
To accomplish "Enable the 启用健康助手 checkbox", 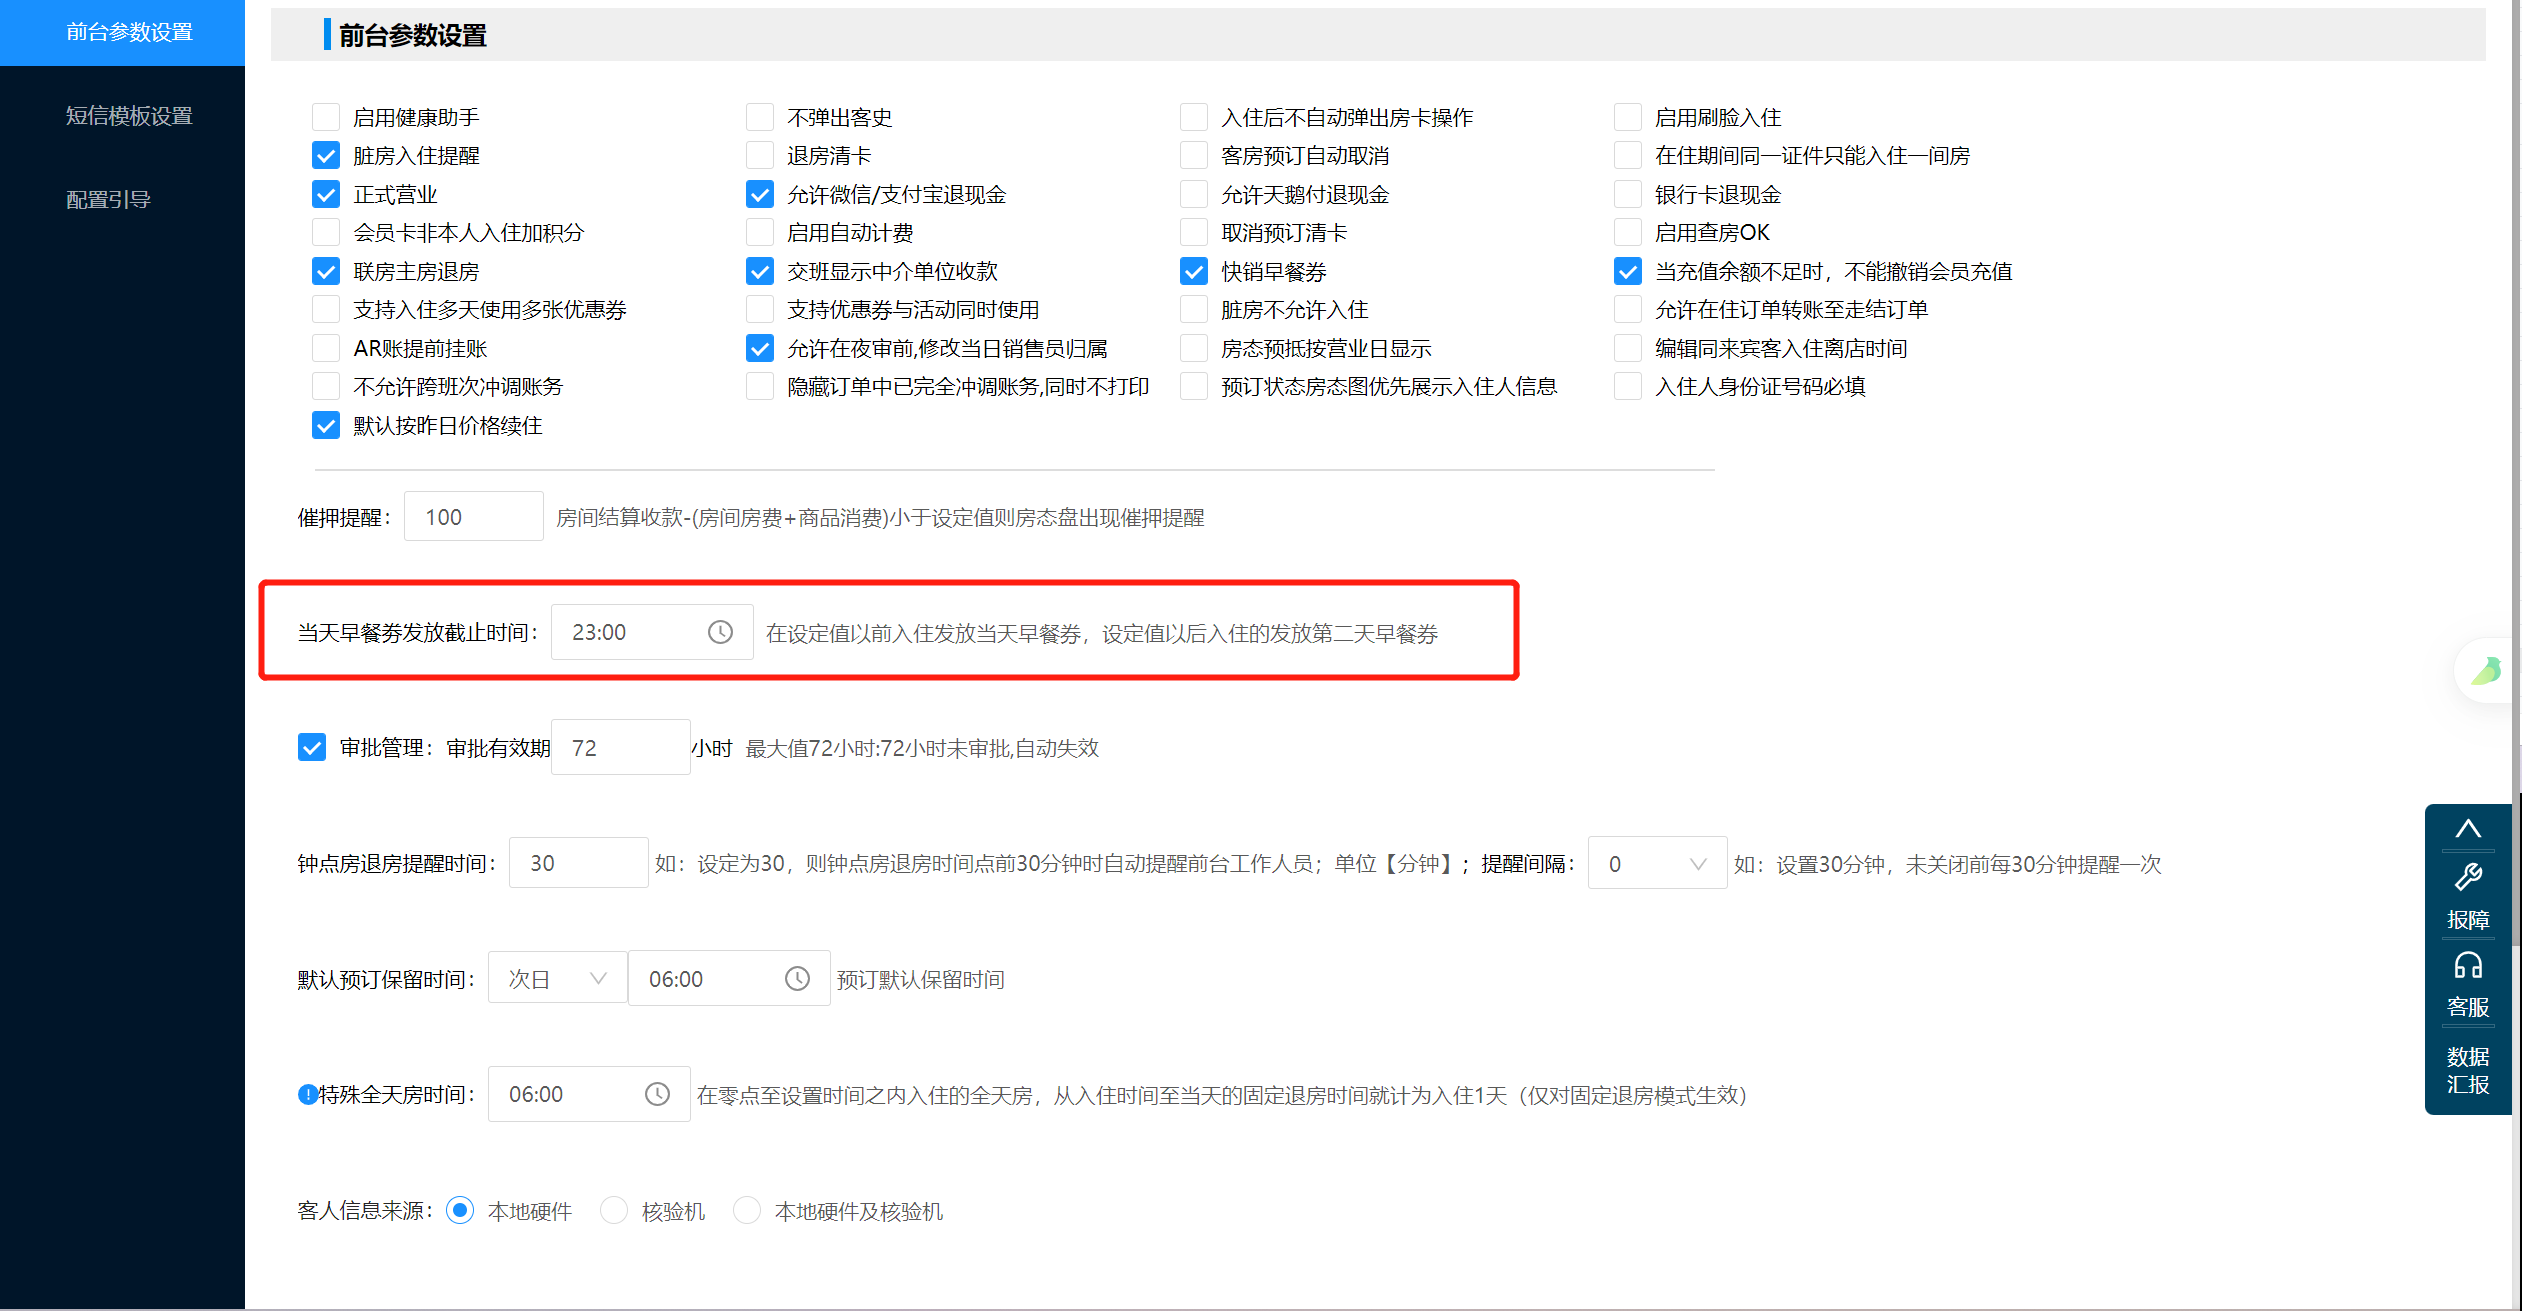I will [326, 117].
